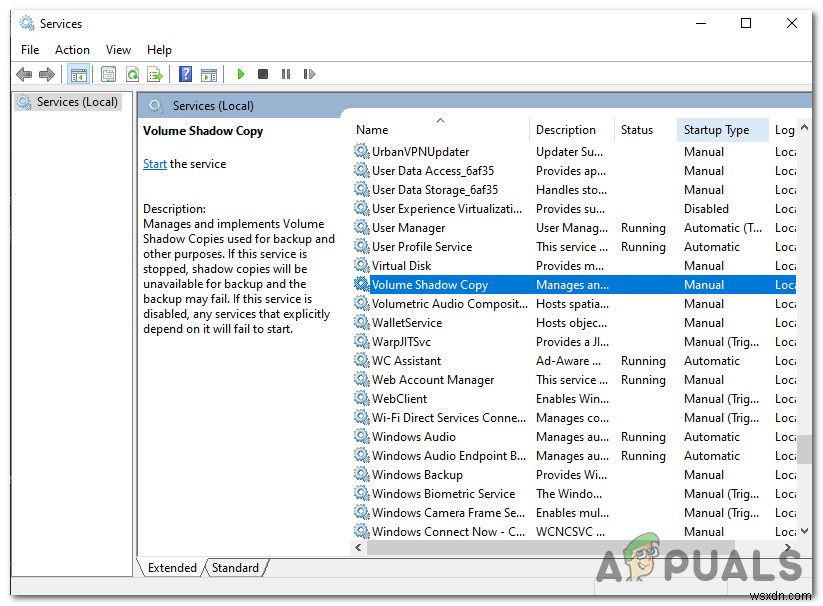823x606 pixels.
Task: Click the Back navigation arrow
Action: 22,73
